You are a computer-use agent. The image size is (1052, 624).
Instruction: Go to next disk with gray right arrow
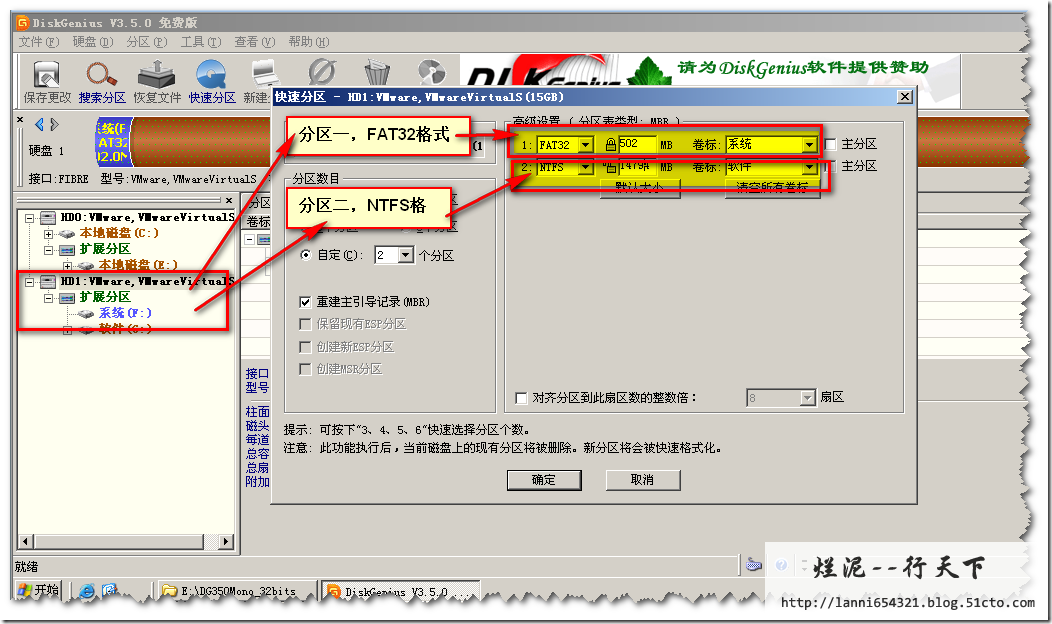54,124
